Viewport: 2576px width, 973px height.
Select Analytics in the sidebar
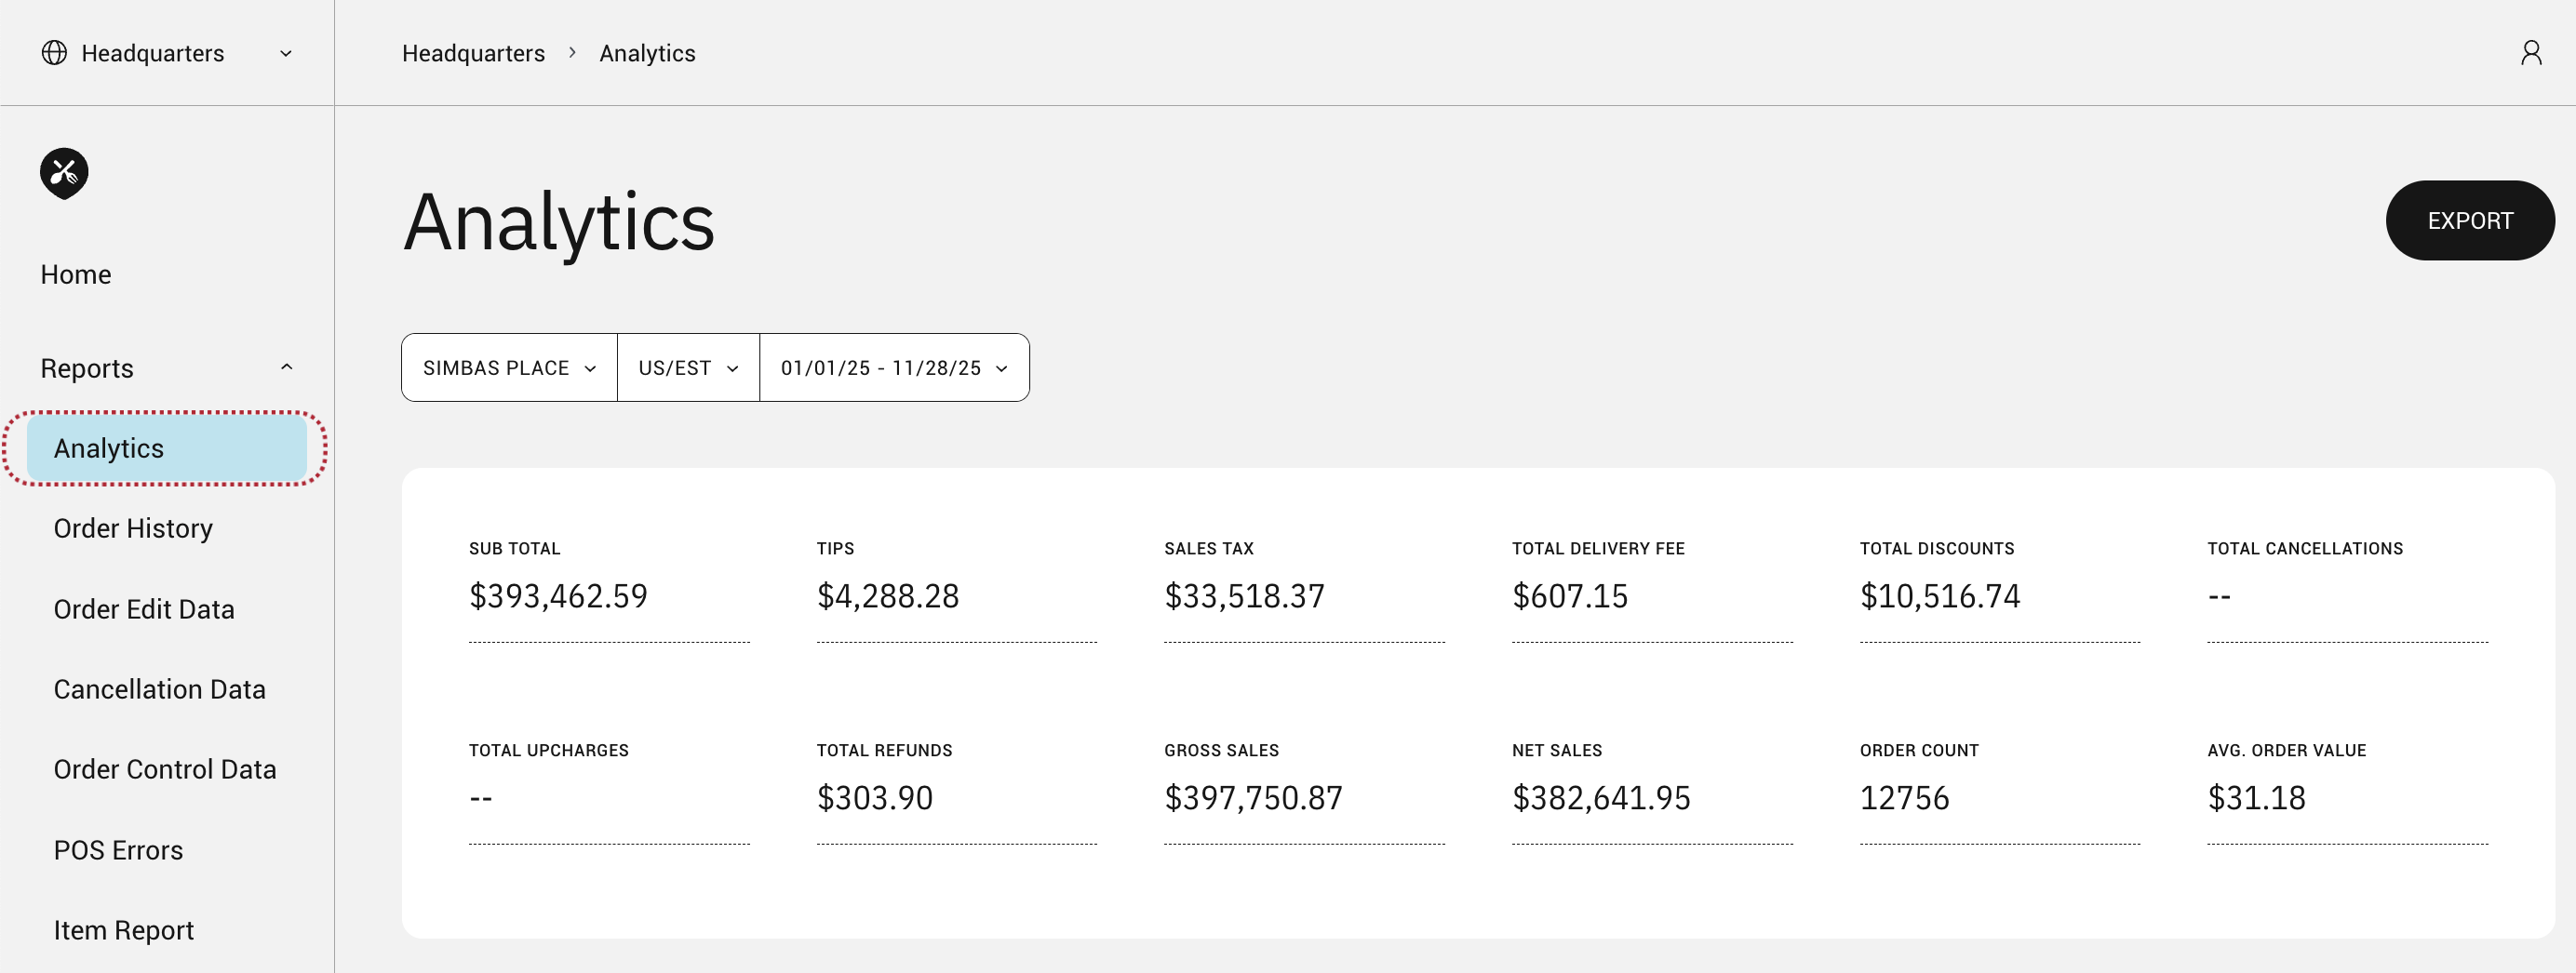click(x=109, y=449)
